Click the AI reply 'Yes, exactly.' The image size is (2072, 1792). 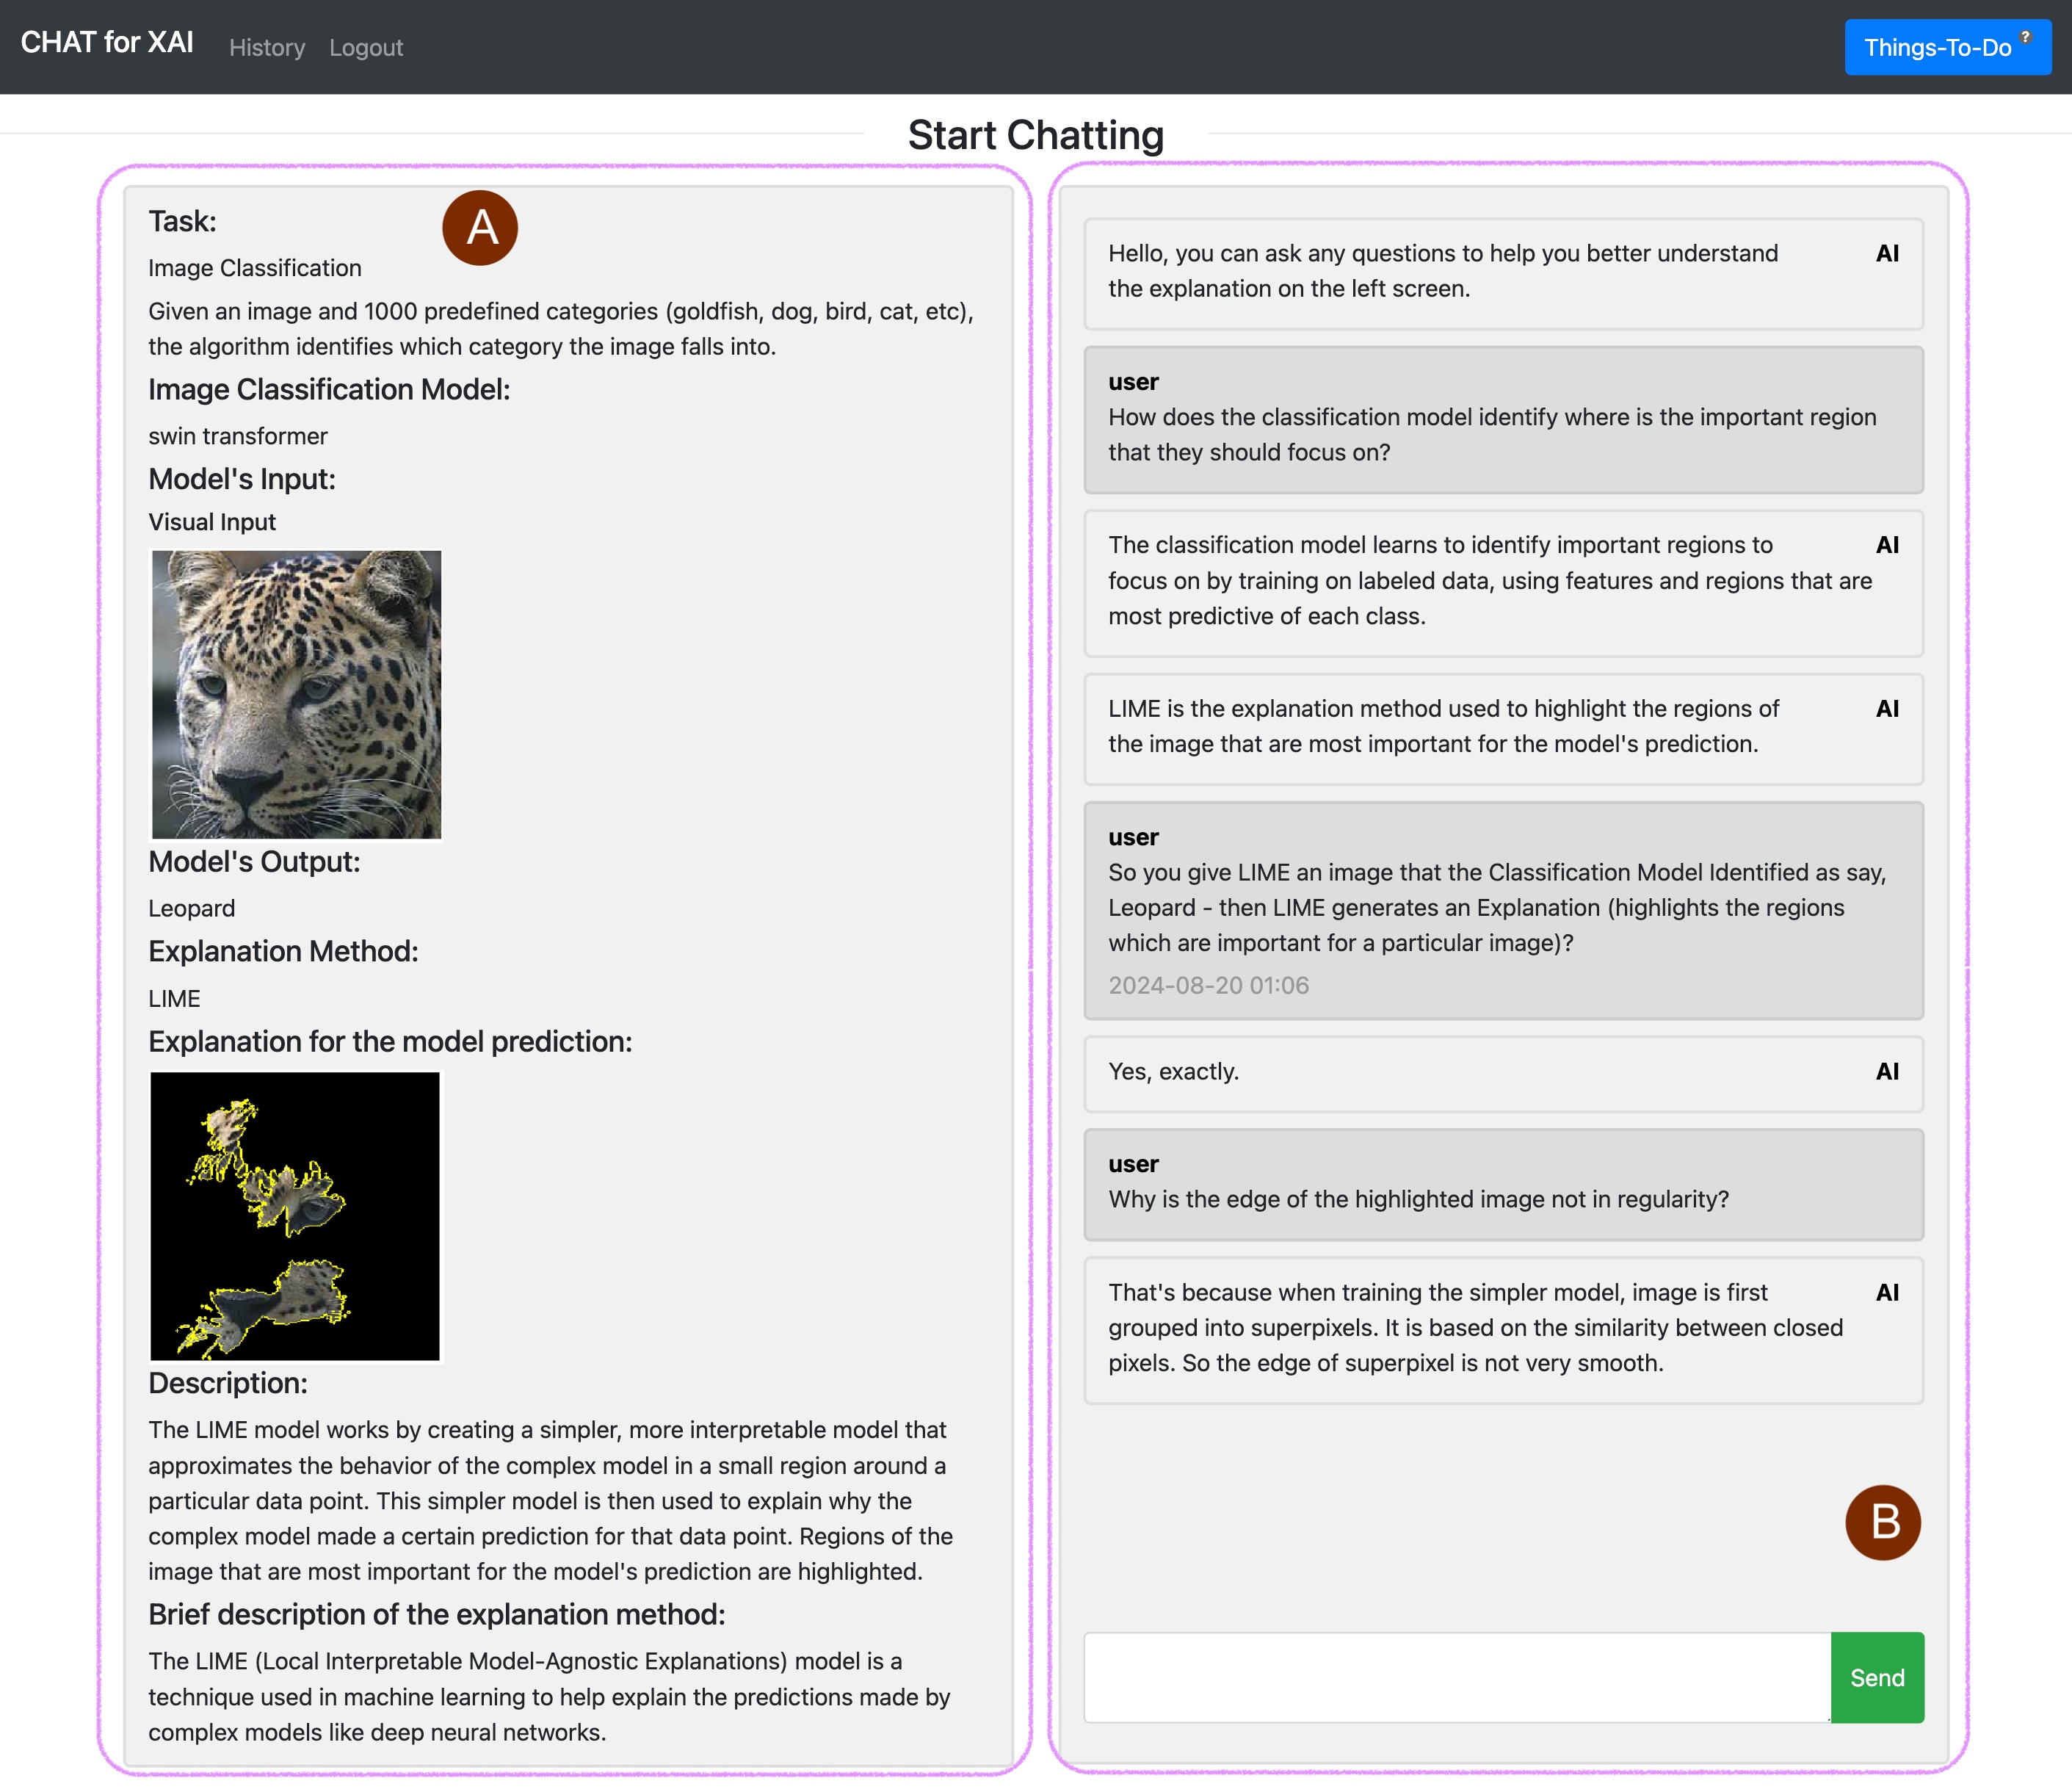pos(1503,1073)
